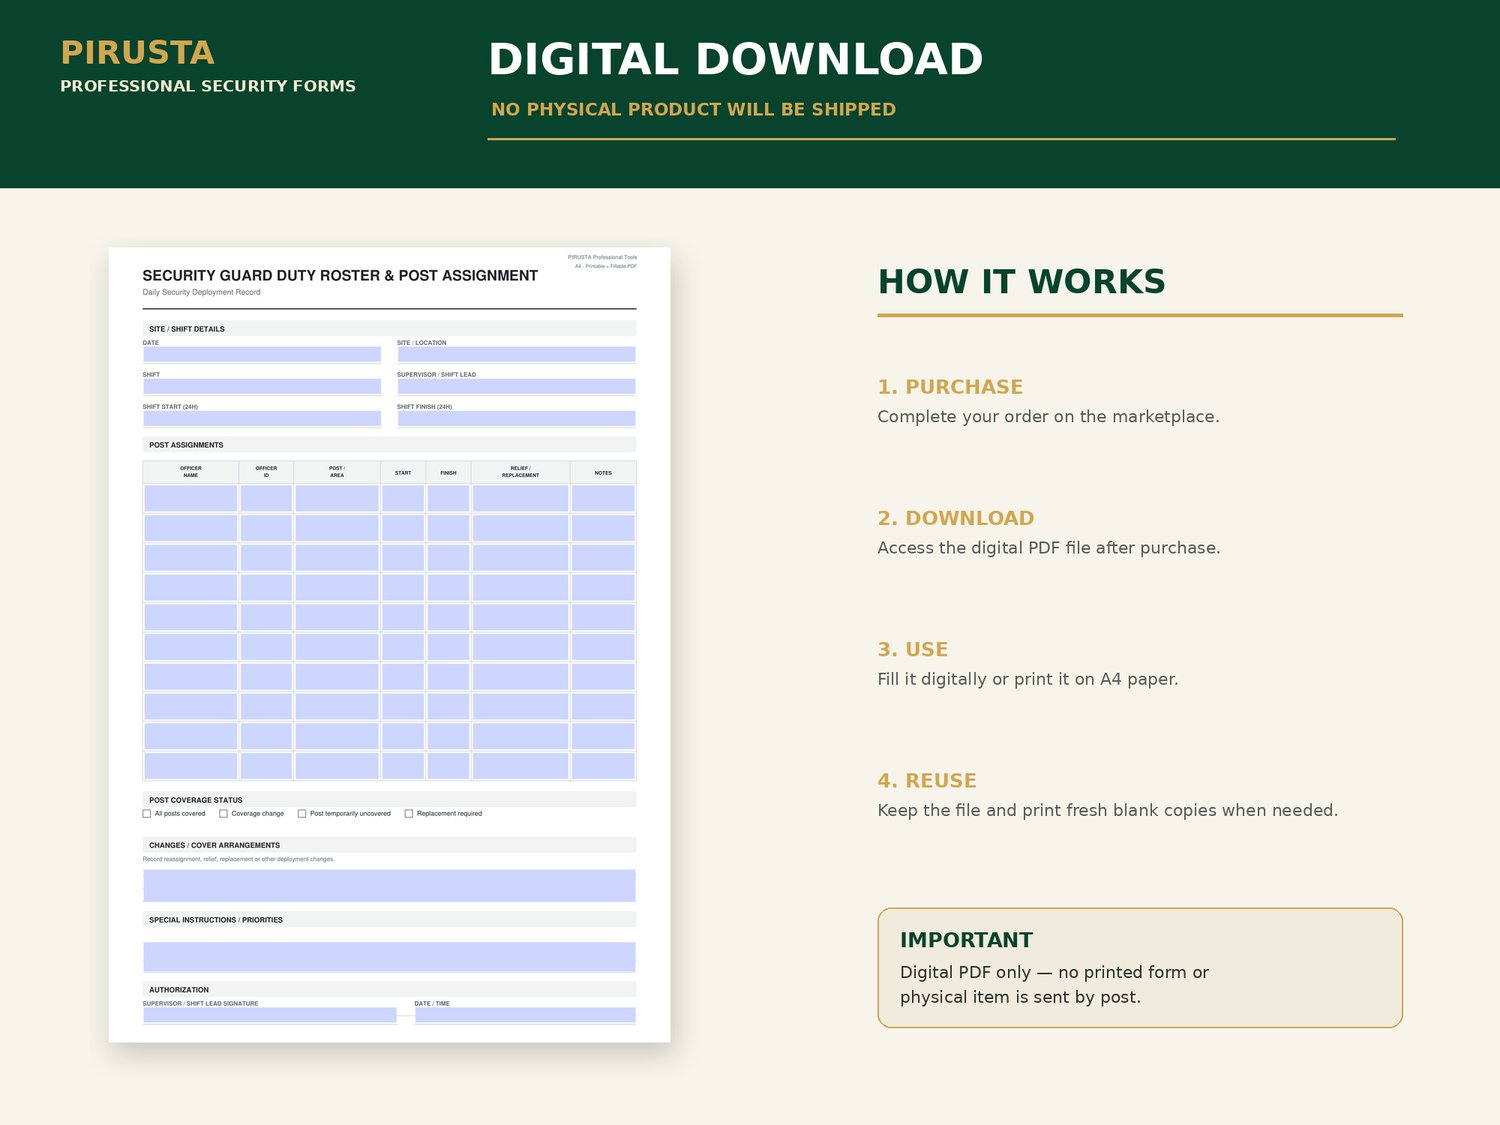
Task: Click the DATE / TIME authorization field
Action: 525,1015
